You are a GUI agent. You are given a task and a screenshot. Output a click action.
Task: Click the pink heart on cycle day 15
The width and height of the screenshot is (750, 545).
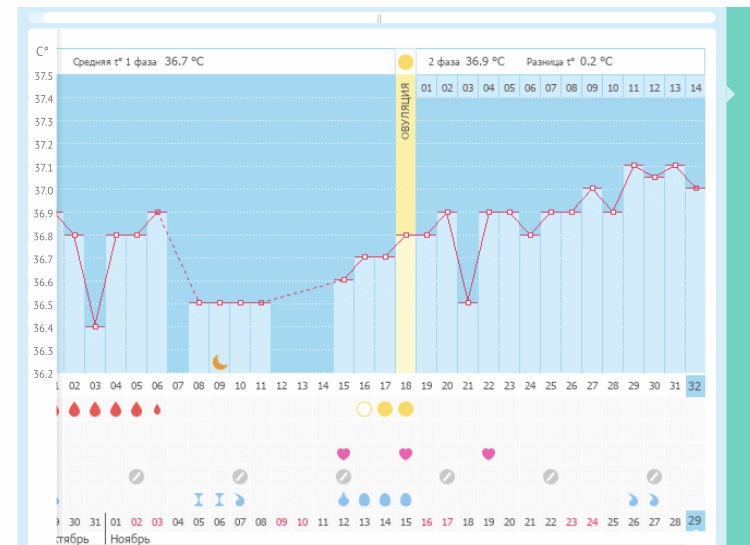(344, 454)
